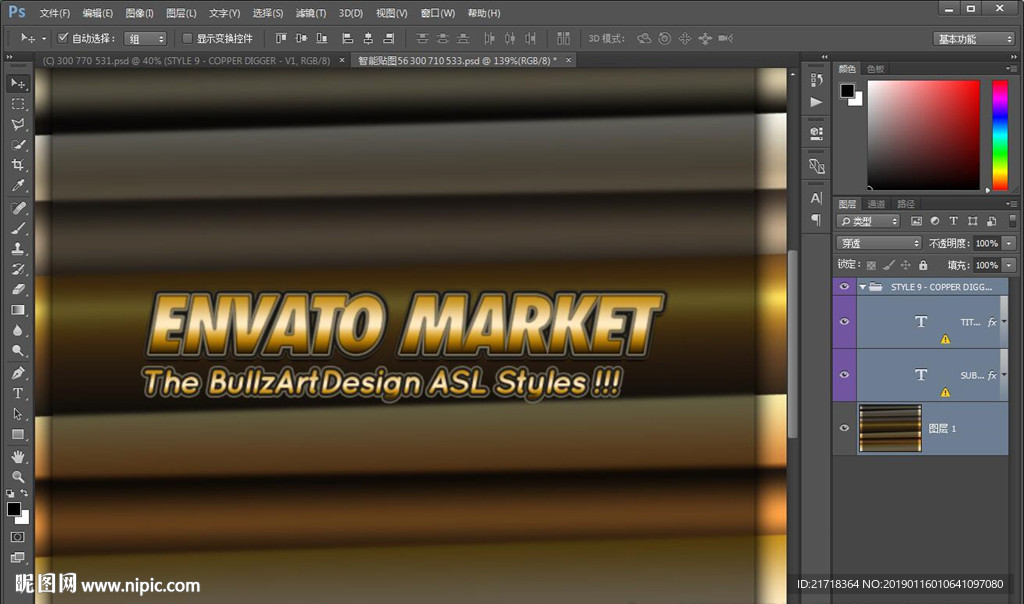
Task: Change the screen mode icon
Action: [x=18, y=557]
